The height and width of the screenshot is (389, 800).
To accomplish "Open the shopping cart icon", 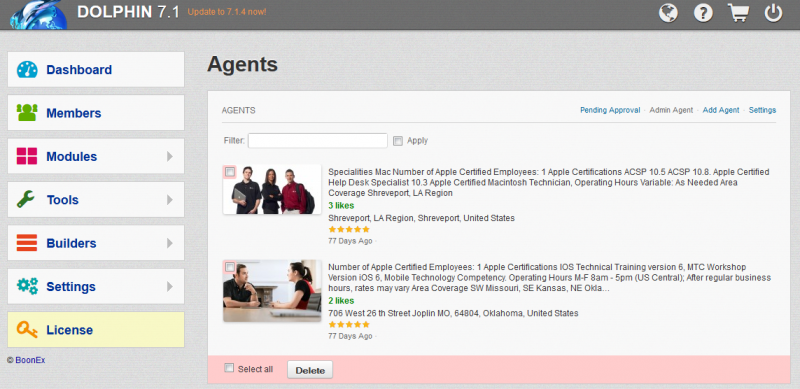I will pyautogui.click(x=738, y=13).
